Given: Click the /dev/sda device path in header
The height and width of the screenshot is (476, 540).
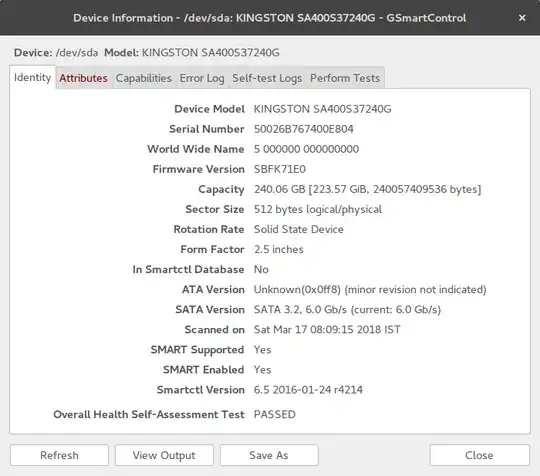Looking at the screenshot, I should pos(77,53).
